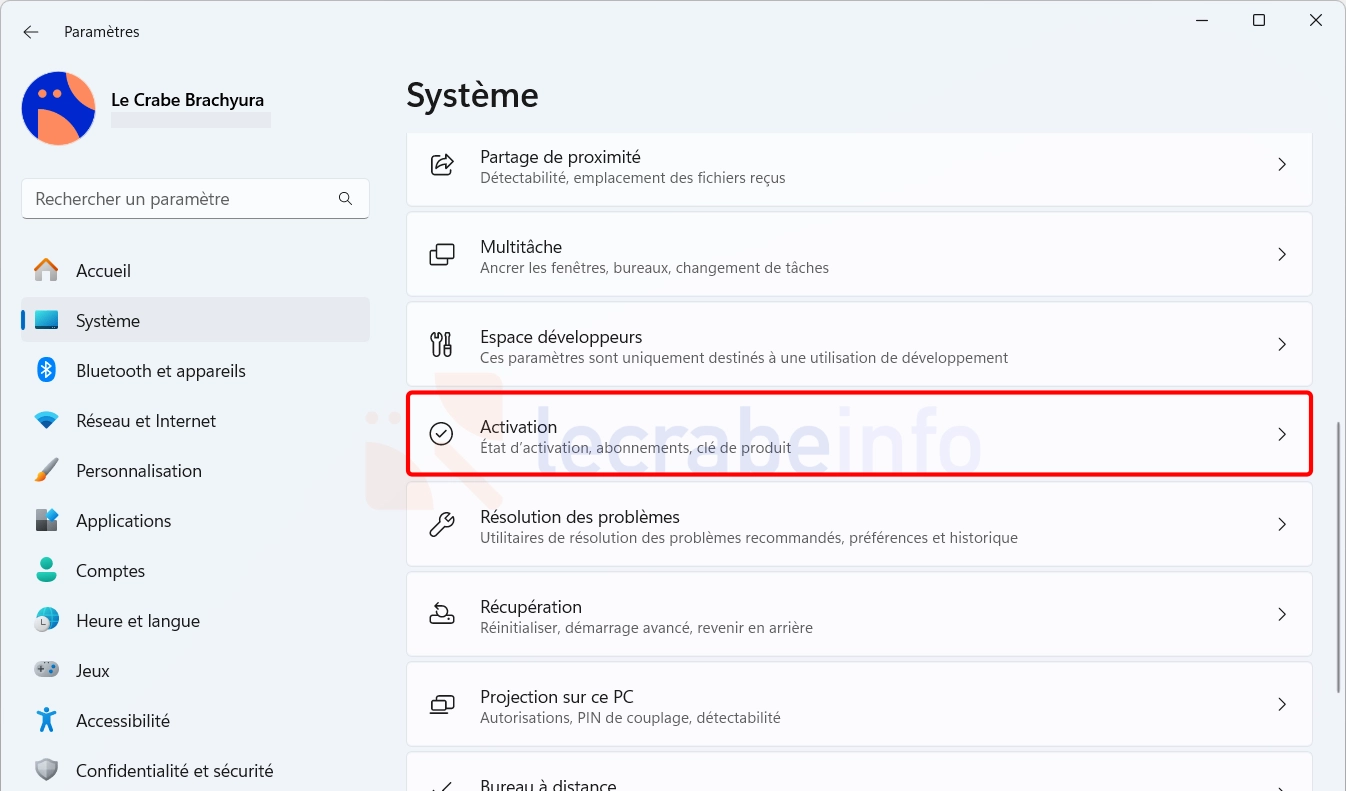This screenshot has height=791, width=1346.
Task: Click 'Autorisations, PIN de couplage, détectabilité' text
Action: pos(630,718)
